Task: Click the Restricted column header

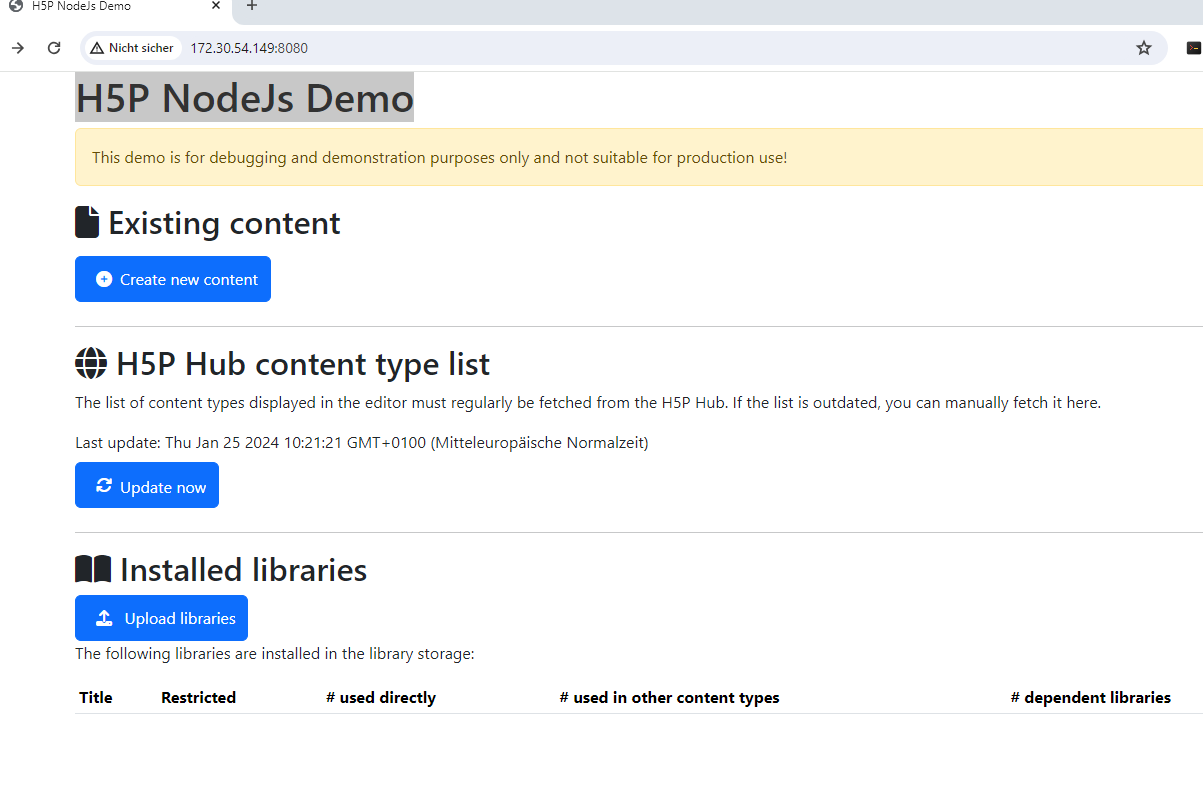Action: click(198, 697)
